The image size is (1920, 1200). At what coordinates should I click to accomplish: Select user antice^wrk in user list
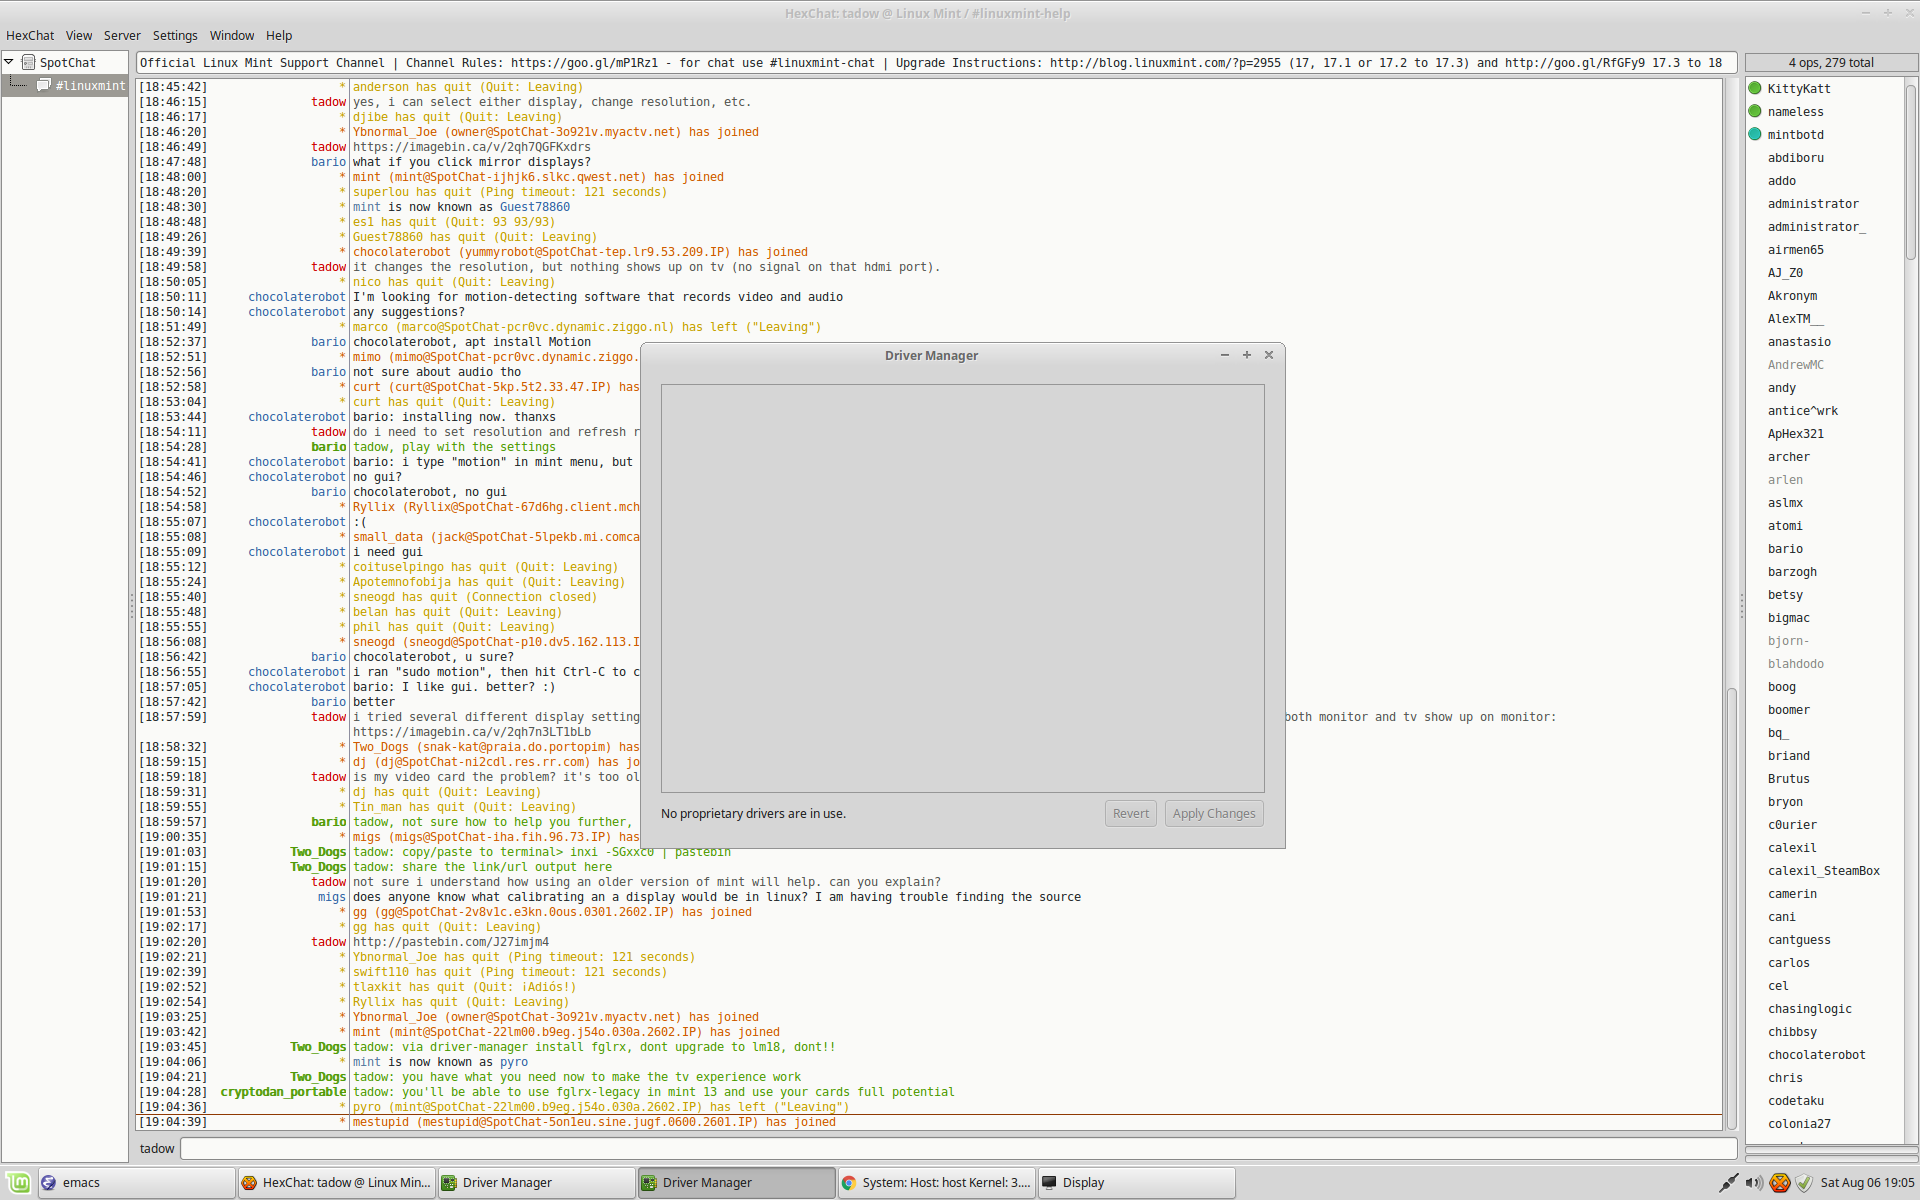pos(1802,410)
